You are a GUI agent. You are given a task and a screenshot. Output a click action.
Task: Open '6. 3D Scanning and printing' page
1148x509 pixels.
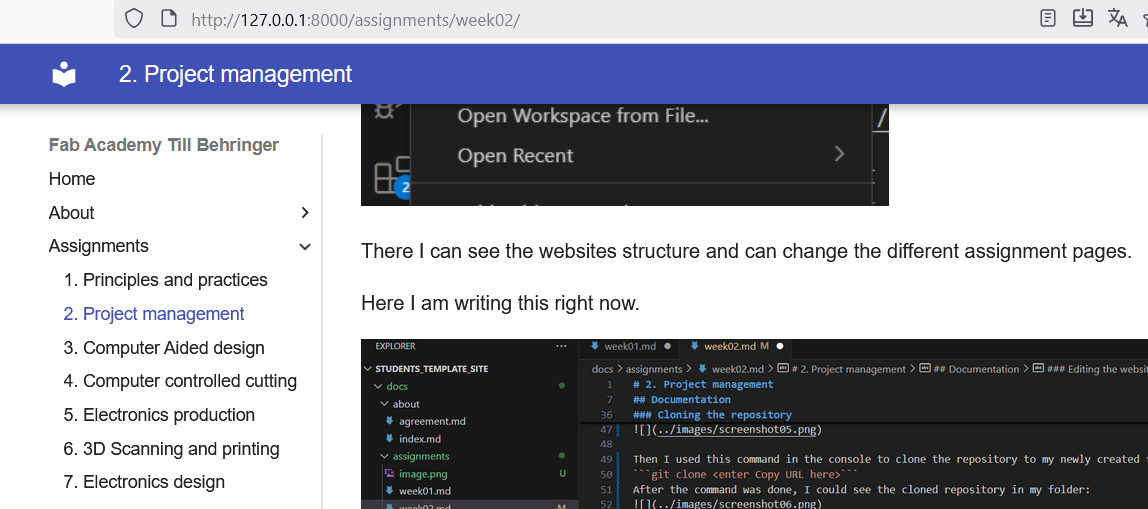tap(171, 448)
